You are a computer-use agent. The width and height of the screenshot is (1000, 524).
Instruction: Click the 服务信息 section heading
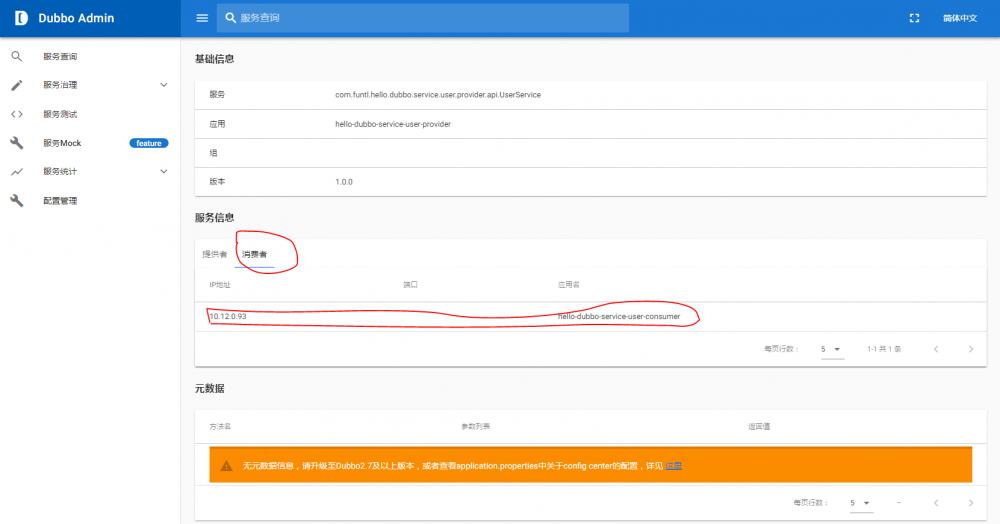214,217
